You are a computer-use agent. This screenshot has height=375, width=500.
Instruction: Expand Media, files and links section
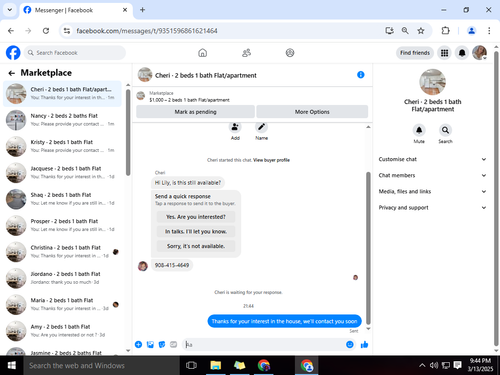pos(432,191)
